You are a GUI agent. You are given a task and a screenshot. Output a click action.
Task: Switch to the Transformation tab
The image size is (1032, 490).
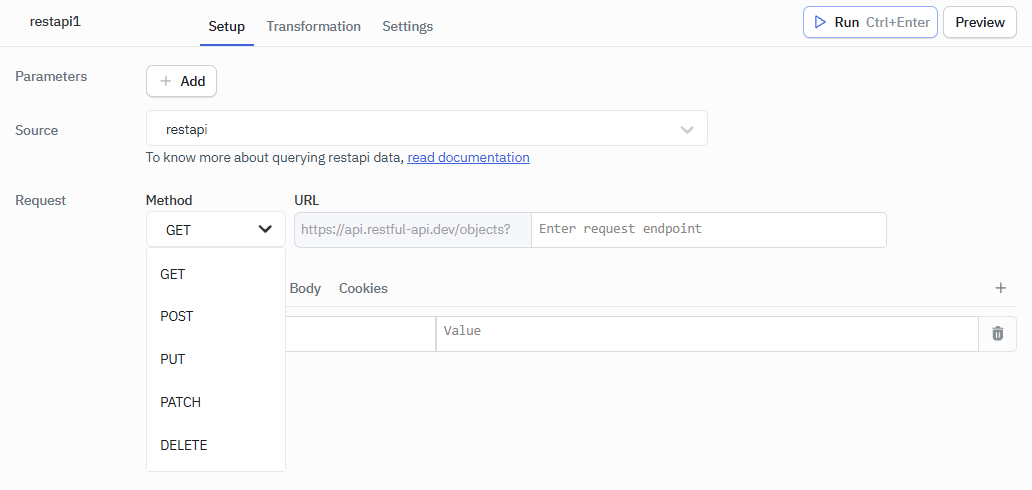[313, 26]
